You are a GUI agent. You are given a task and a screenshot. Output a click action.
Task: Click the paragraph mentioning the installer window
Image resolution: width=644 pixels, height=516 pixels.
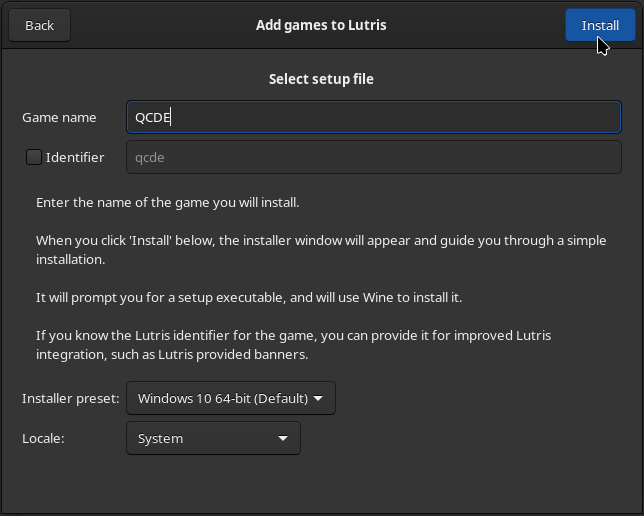pos(321,249)
